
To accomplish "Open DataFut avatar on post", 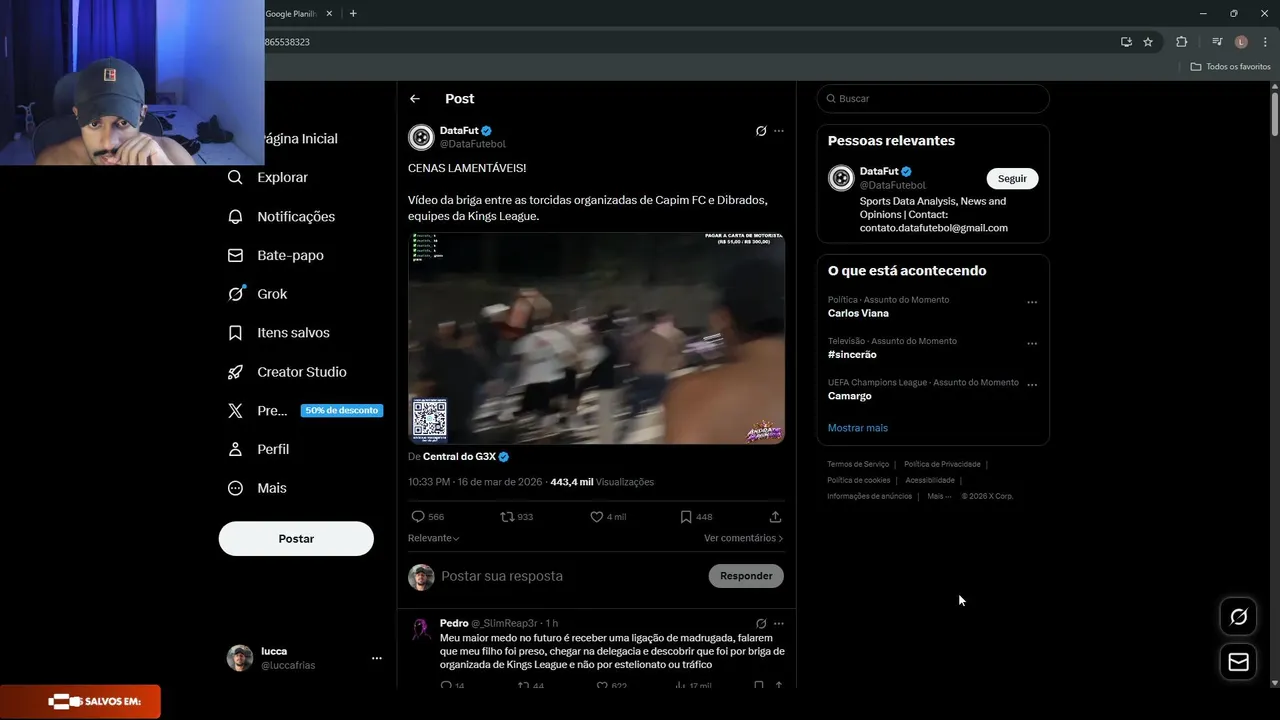I will click(421, 137).
